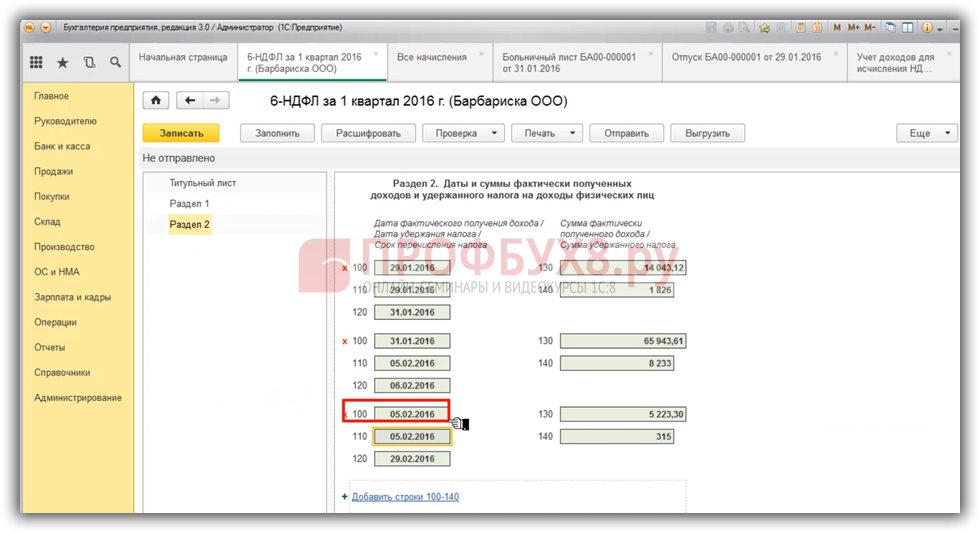Open Зарплата и кадры section
Screen dimensions: 980x533
[x=73, y=297]
